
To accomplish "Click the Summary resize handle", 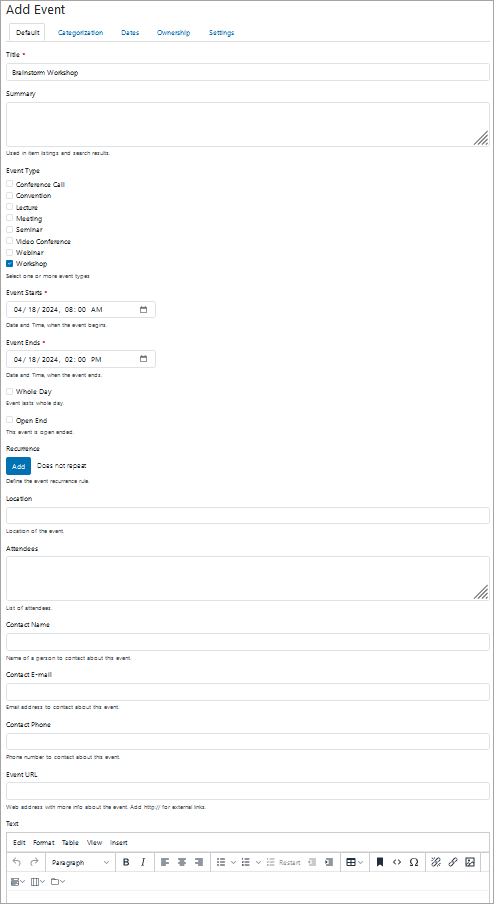I will pyautogui.click(x=481, y=138).
